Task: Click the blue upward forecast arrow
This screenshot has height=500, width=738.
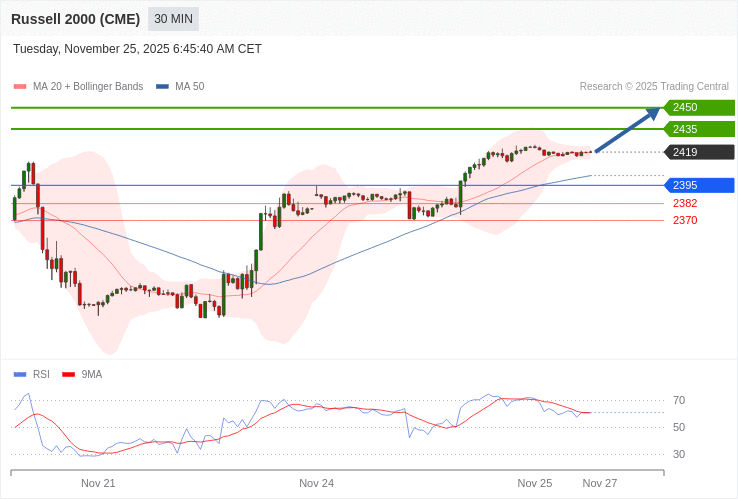Action: (x=628, y=130)
